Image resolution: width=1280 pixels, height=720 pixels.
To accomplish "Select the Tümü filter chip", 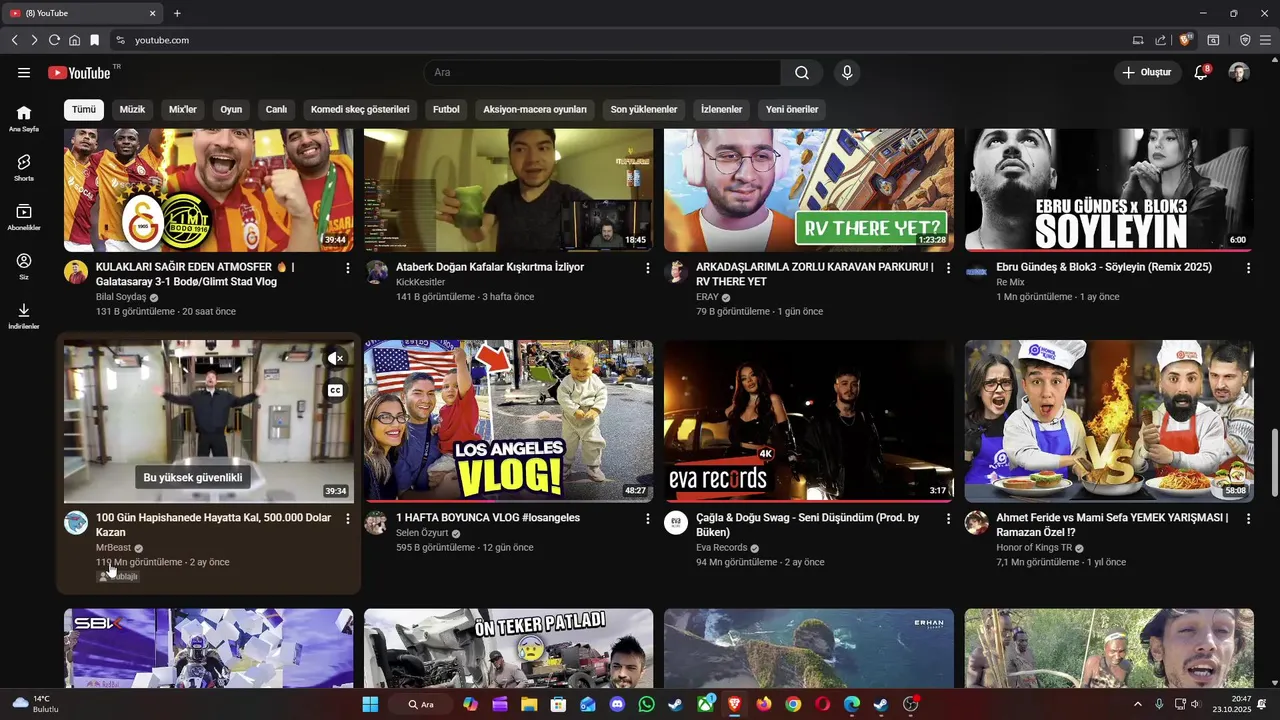I will (x=84, y=109).
